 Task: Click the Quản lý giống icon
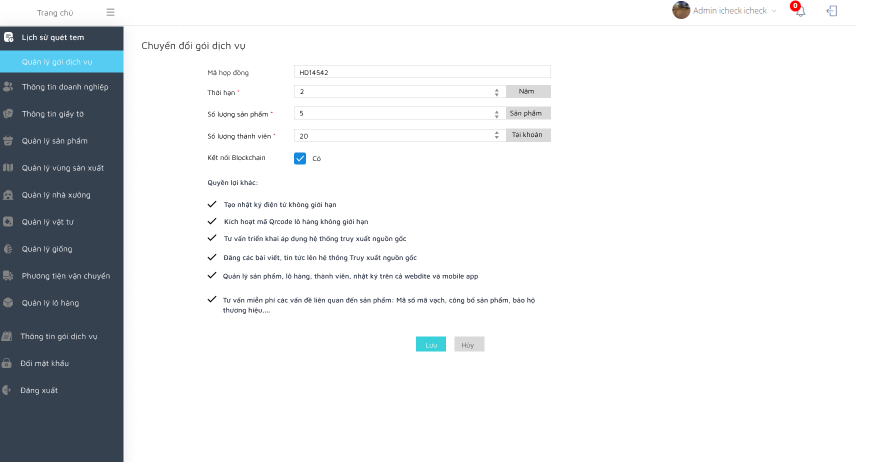click(x=8, y=249)
